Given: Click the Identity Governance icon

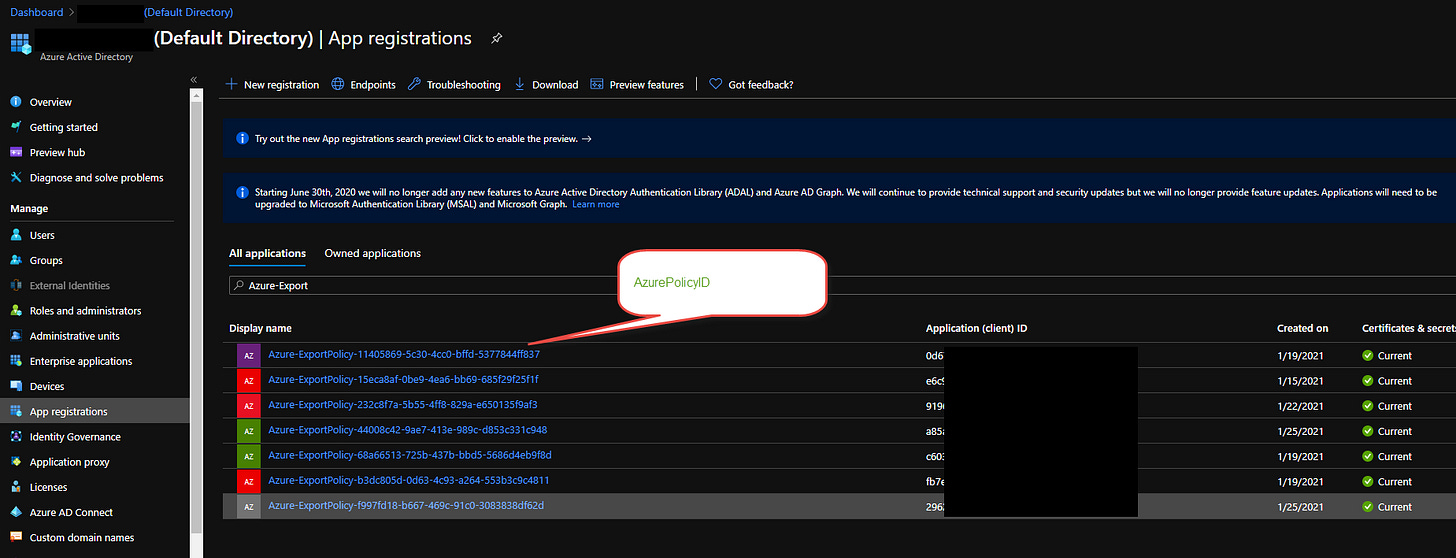Looking at the screenshot, I should pyautogui.click(x=16, y=436).
